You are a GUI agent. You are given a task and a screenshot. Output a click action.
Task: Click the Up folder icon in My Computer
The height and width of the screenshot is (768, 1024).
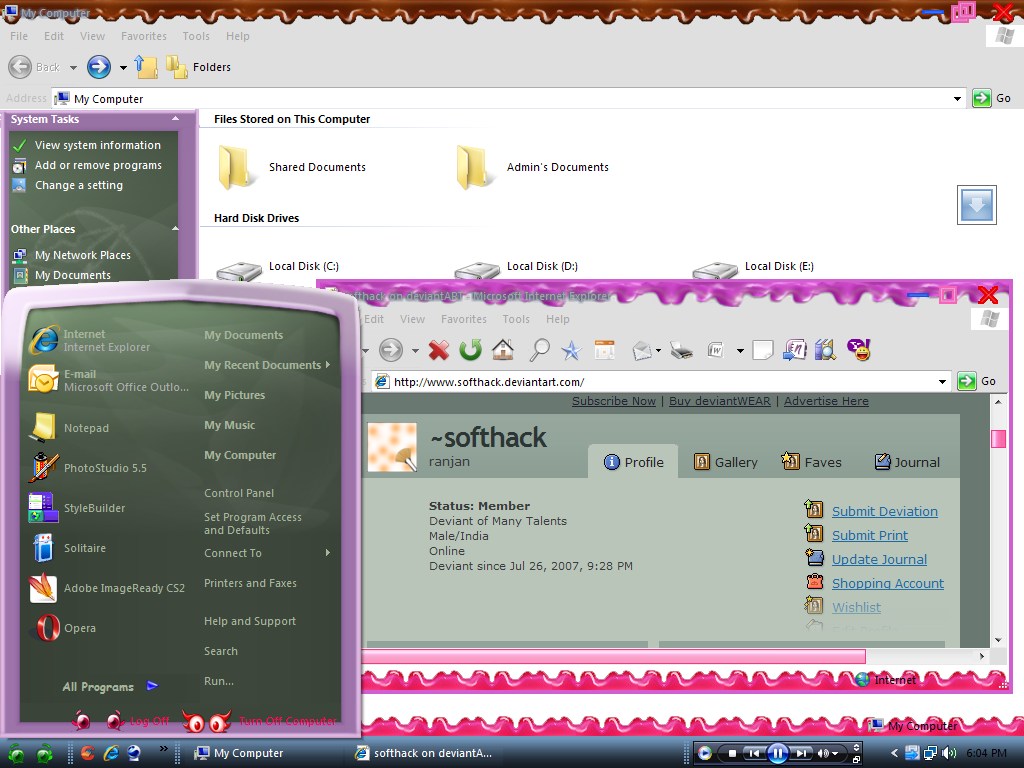click(x=147, y=67)
